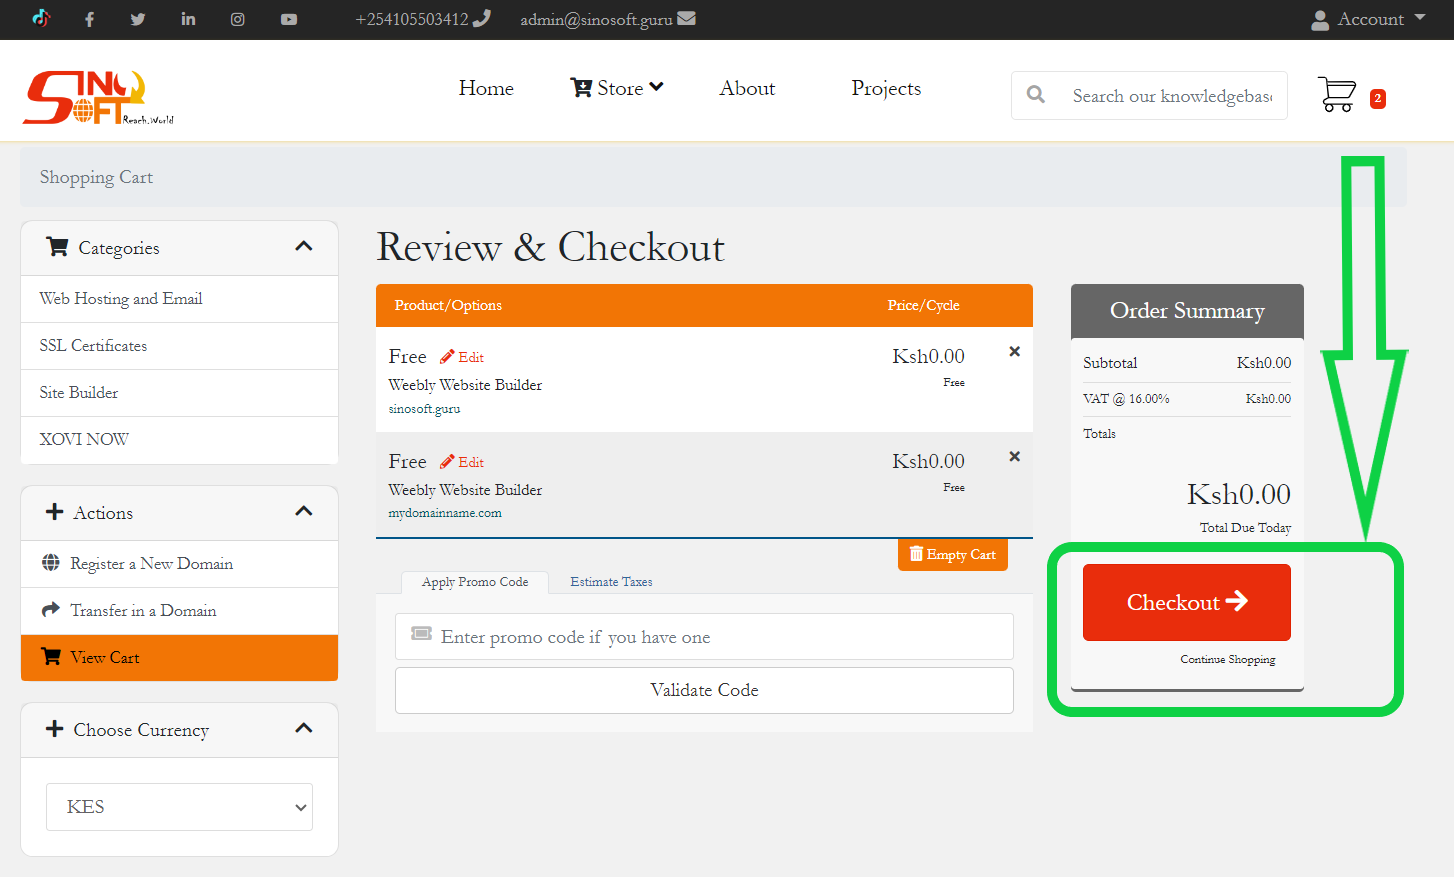Select Register a New Domain
Image resolution: width=1454 pixels, height=877 pixels.
pos(151,564)
